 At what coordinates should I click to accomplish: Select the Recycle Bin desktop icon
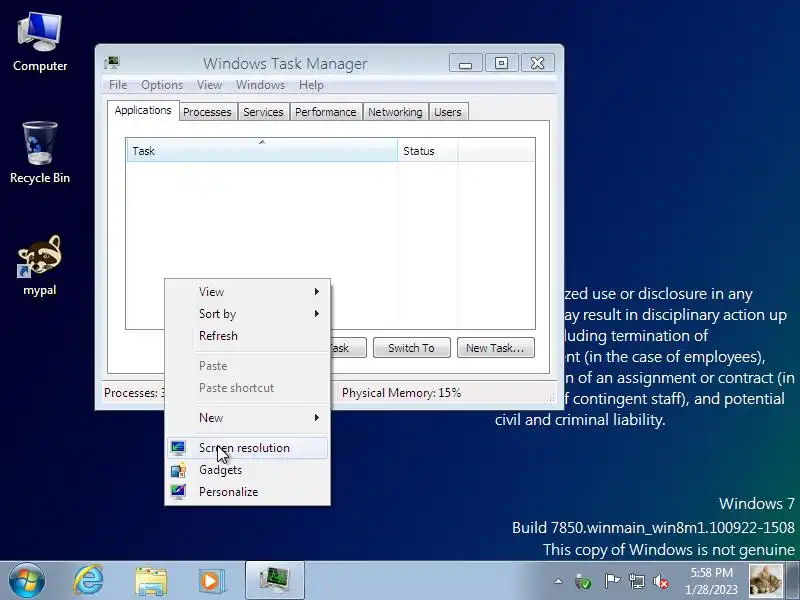(40, 153)
